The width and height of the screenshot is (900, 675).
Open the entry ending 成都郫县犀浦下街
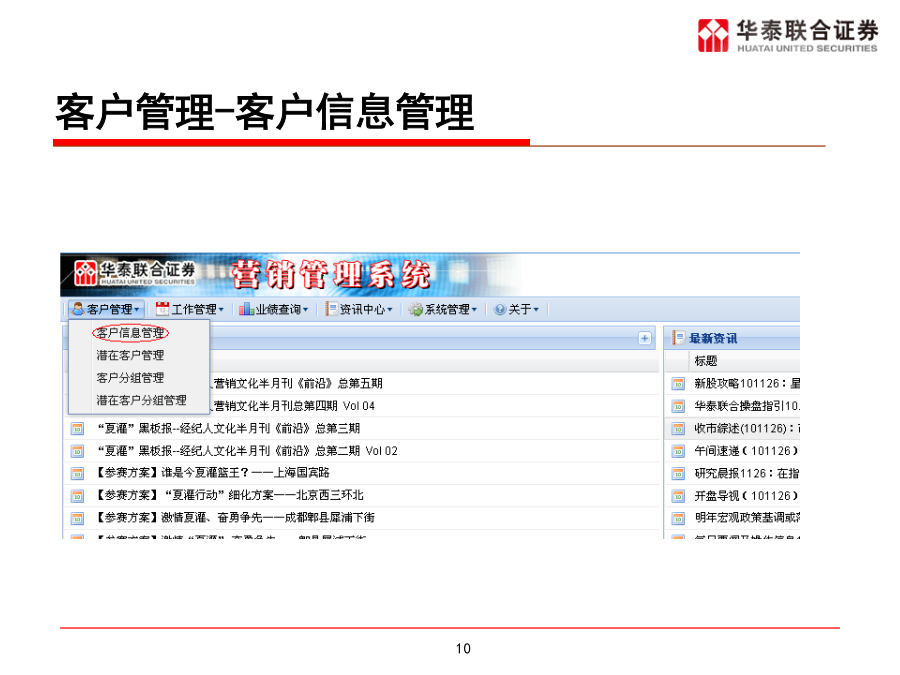pyautogui.click(x=235, y=518)
